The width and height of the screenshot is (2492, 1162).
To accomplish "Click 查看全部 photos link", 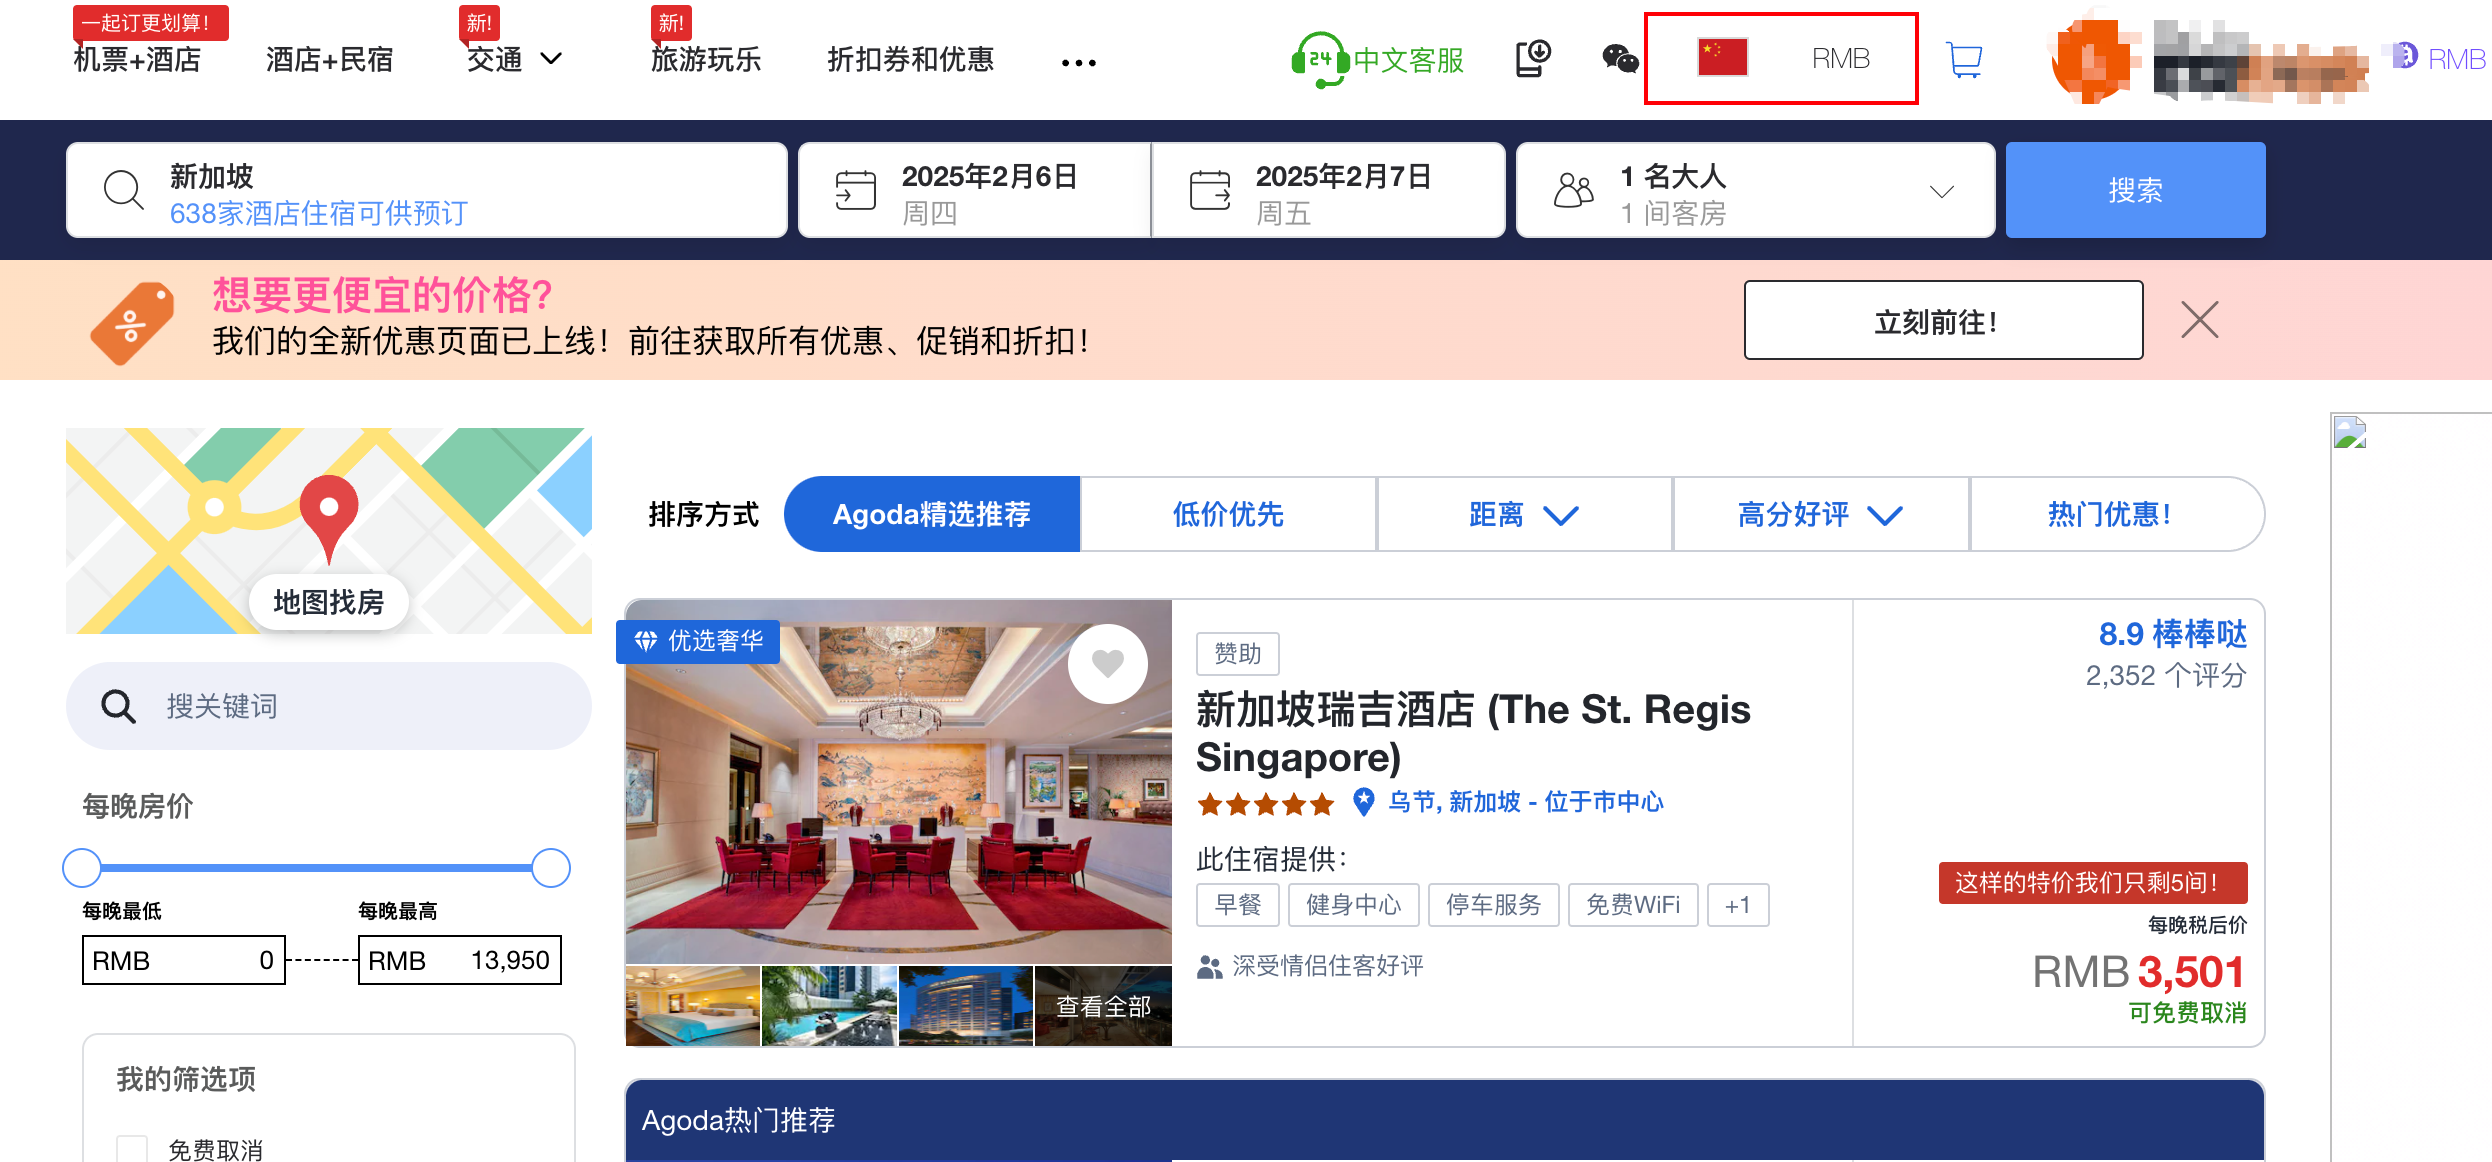I will (x=1103, y=1006).
